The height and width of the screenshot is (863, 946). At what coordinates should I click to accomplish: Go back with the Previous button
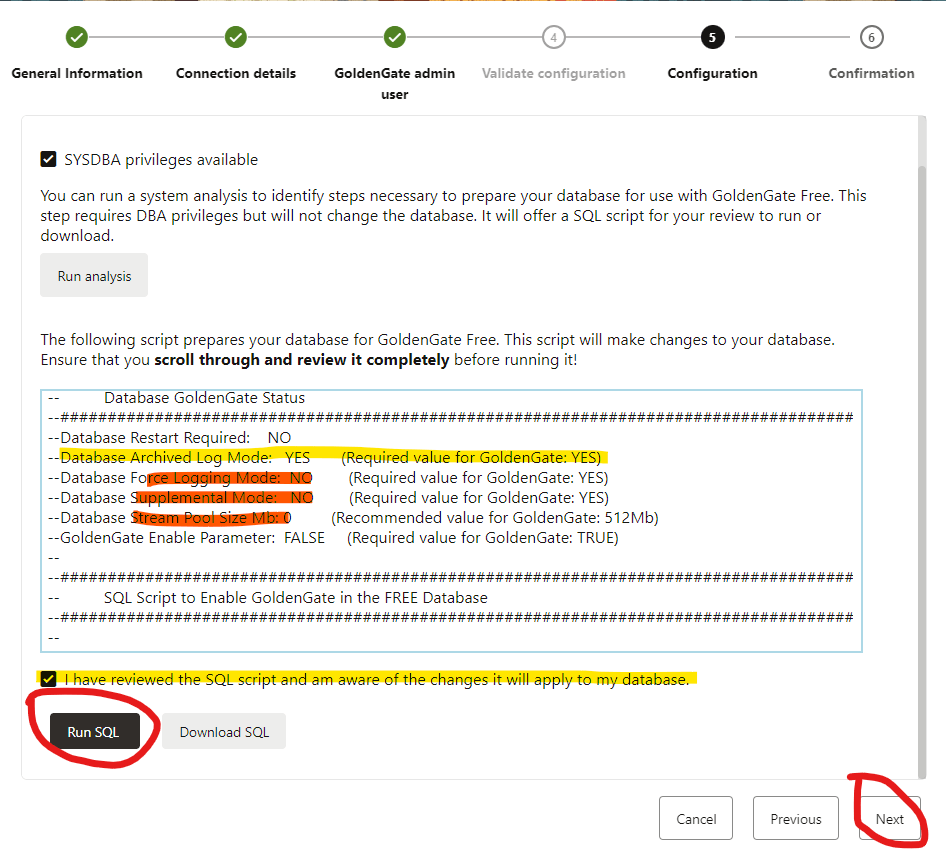click(796, 819)
